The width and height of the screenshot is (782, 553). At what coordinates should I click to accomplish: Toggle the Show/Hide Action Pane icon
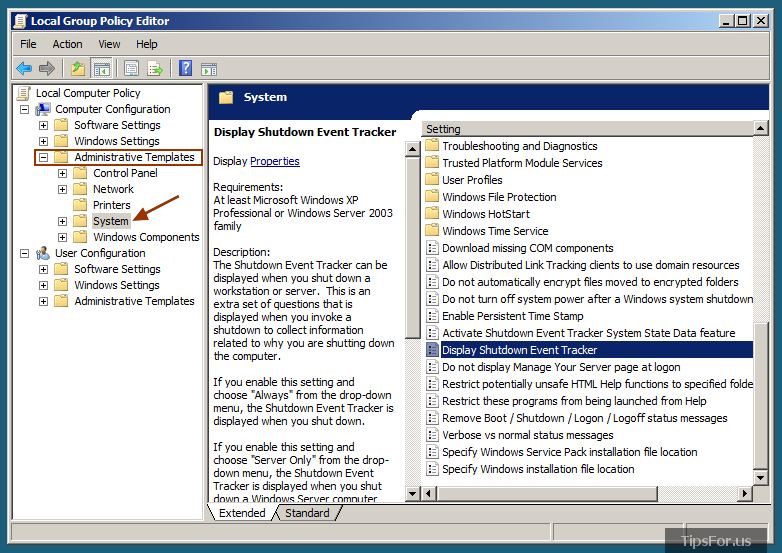(x=209, y=69)
